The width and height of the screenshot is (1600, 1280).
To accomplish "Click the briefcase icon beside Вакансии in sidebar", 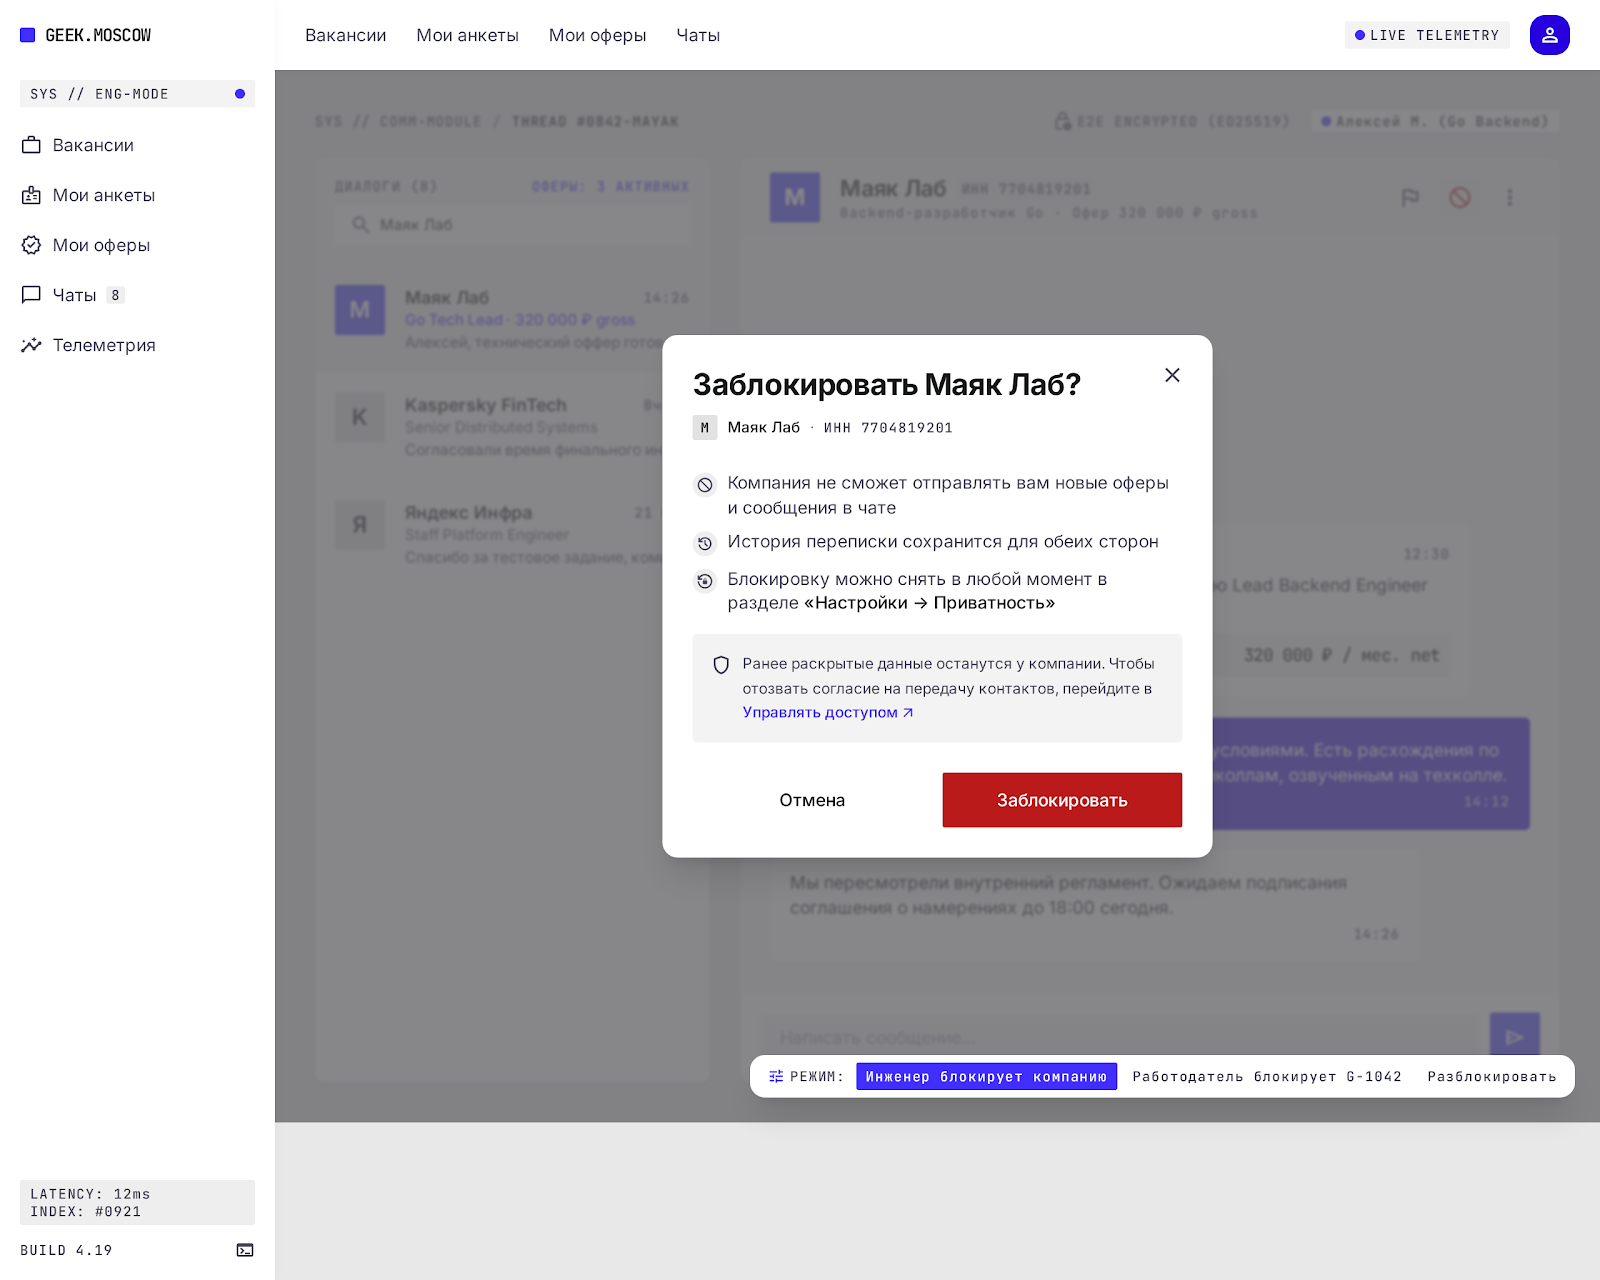I will point(32,145).
